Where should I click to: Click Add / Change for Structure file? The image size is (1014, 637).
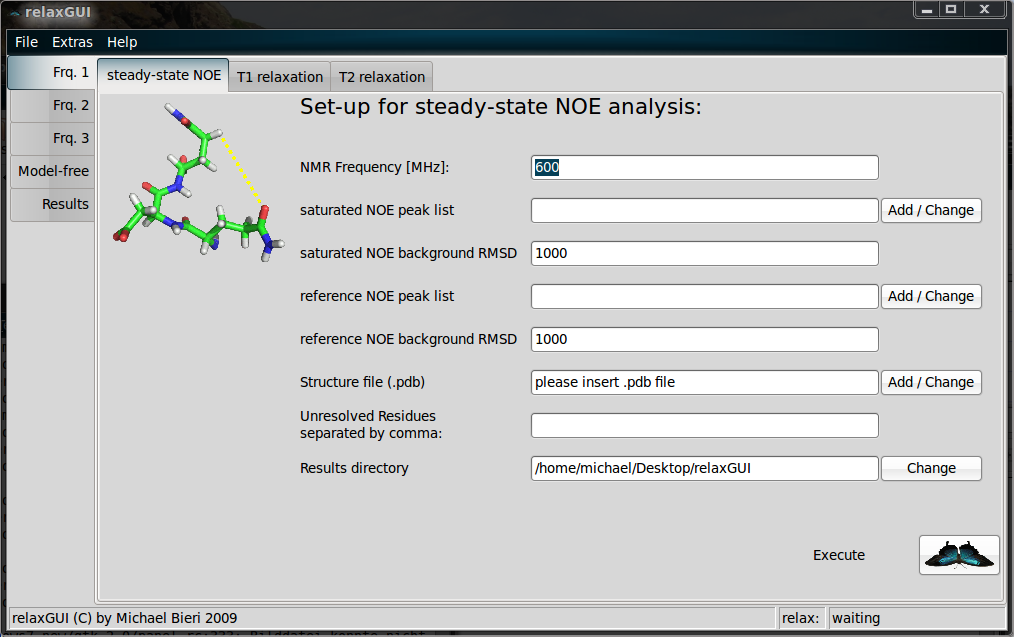(930, 382)
